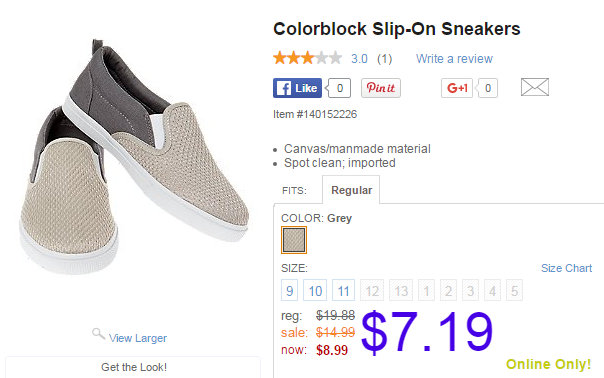604x378 pixels.
Task: Select size 10
Action: pos(315,290)
